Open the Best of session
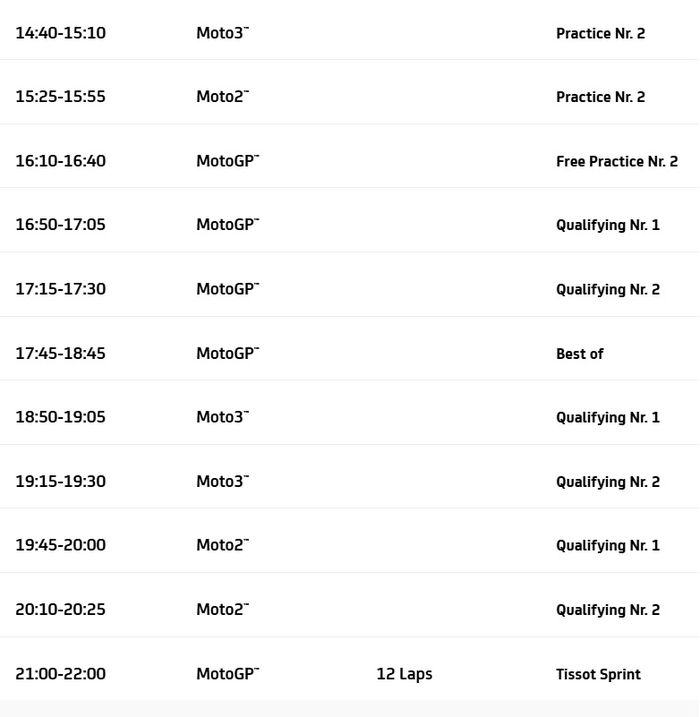 [579, 353]
